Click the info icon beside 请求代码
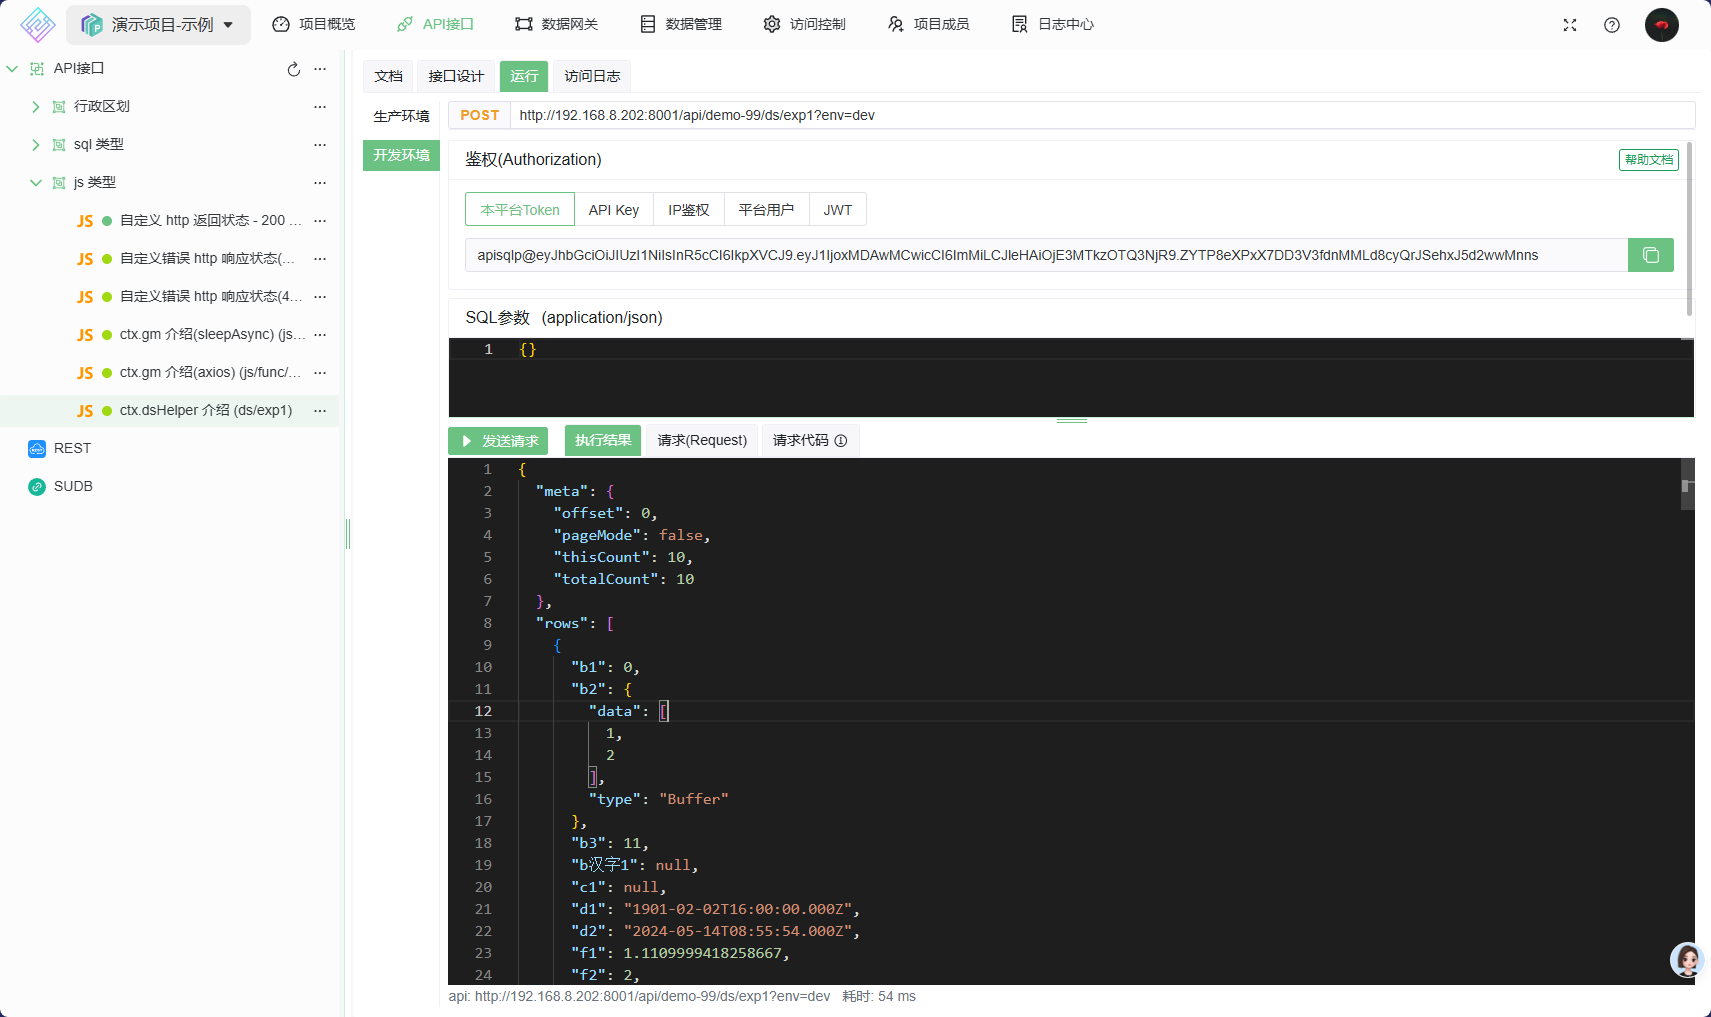Viewport: 1711px width, 1017px height. [x=841, y=441]
